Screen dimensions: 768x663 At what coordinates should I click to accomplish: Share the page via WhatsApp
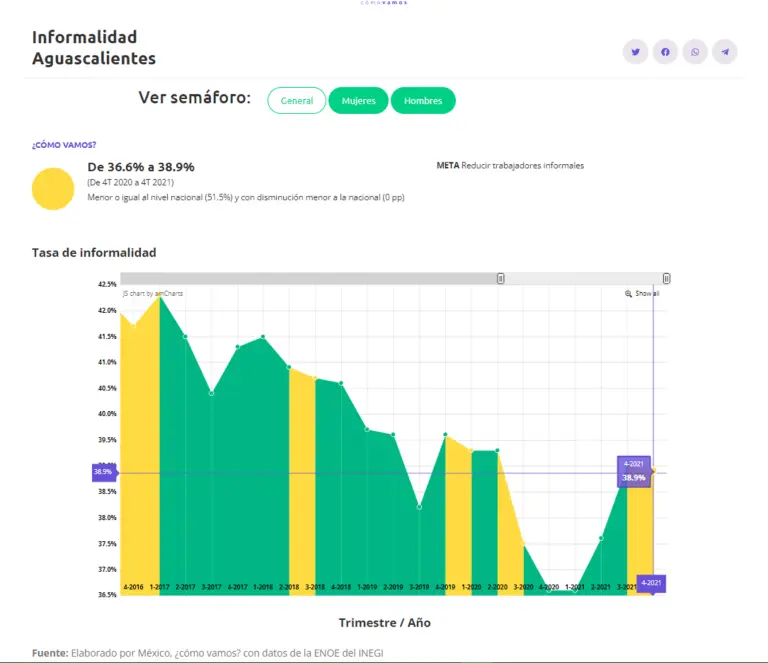click(x=695, y=52)
